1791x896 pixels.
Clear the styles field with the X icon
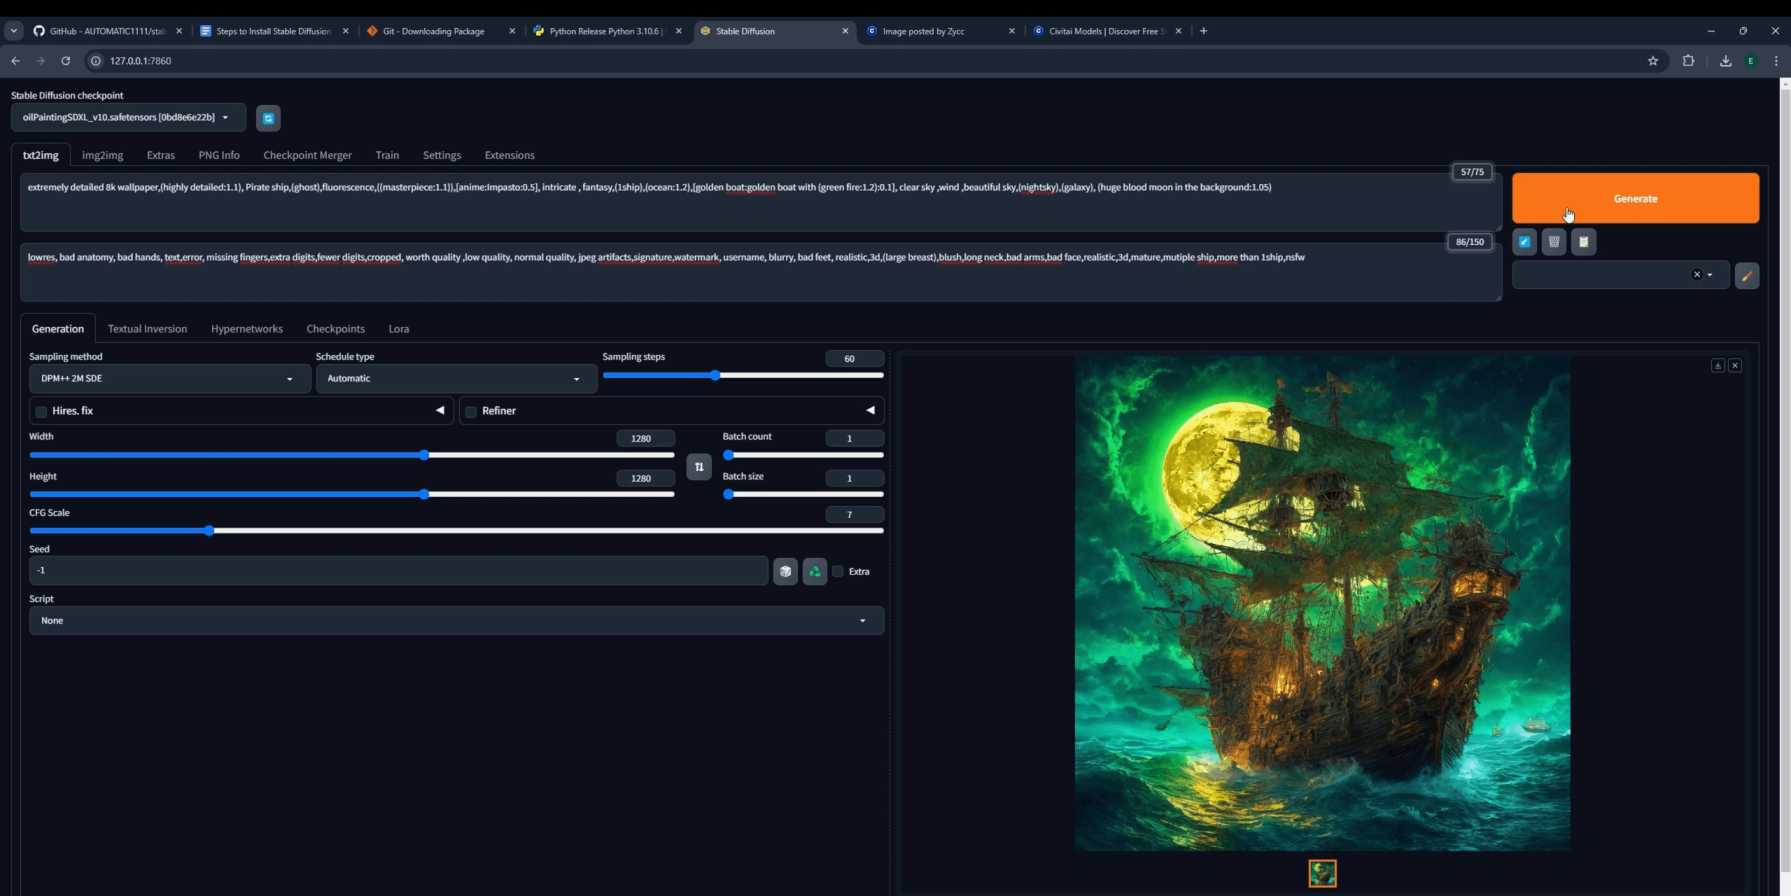tap(1696, 275)
